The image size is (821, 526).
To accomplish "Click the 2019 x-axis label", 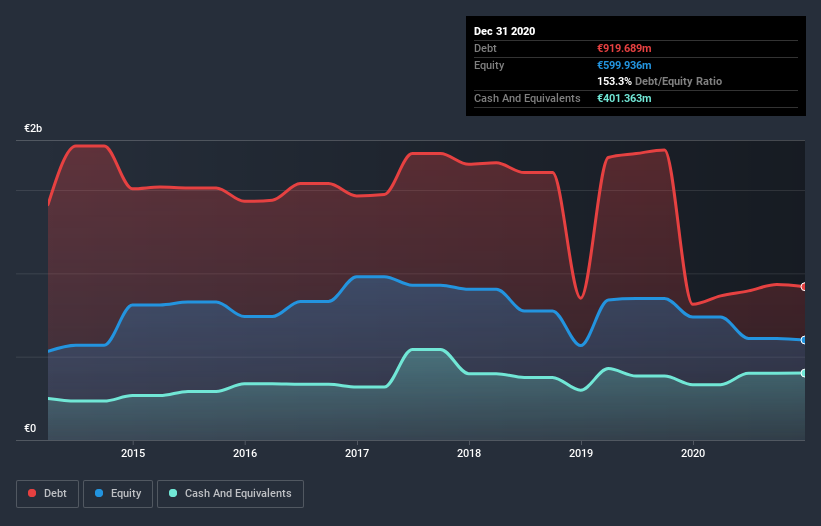I will click(x=581, y=453).
